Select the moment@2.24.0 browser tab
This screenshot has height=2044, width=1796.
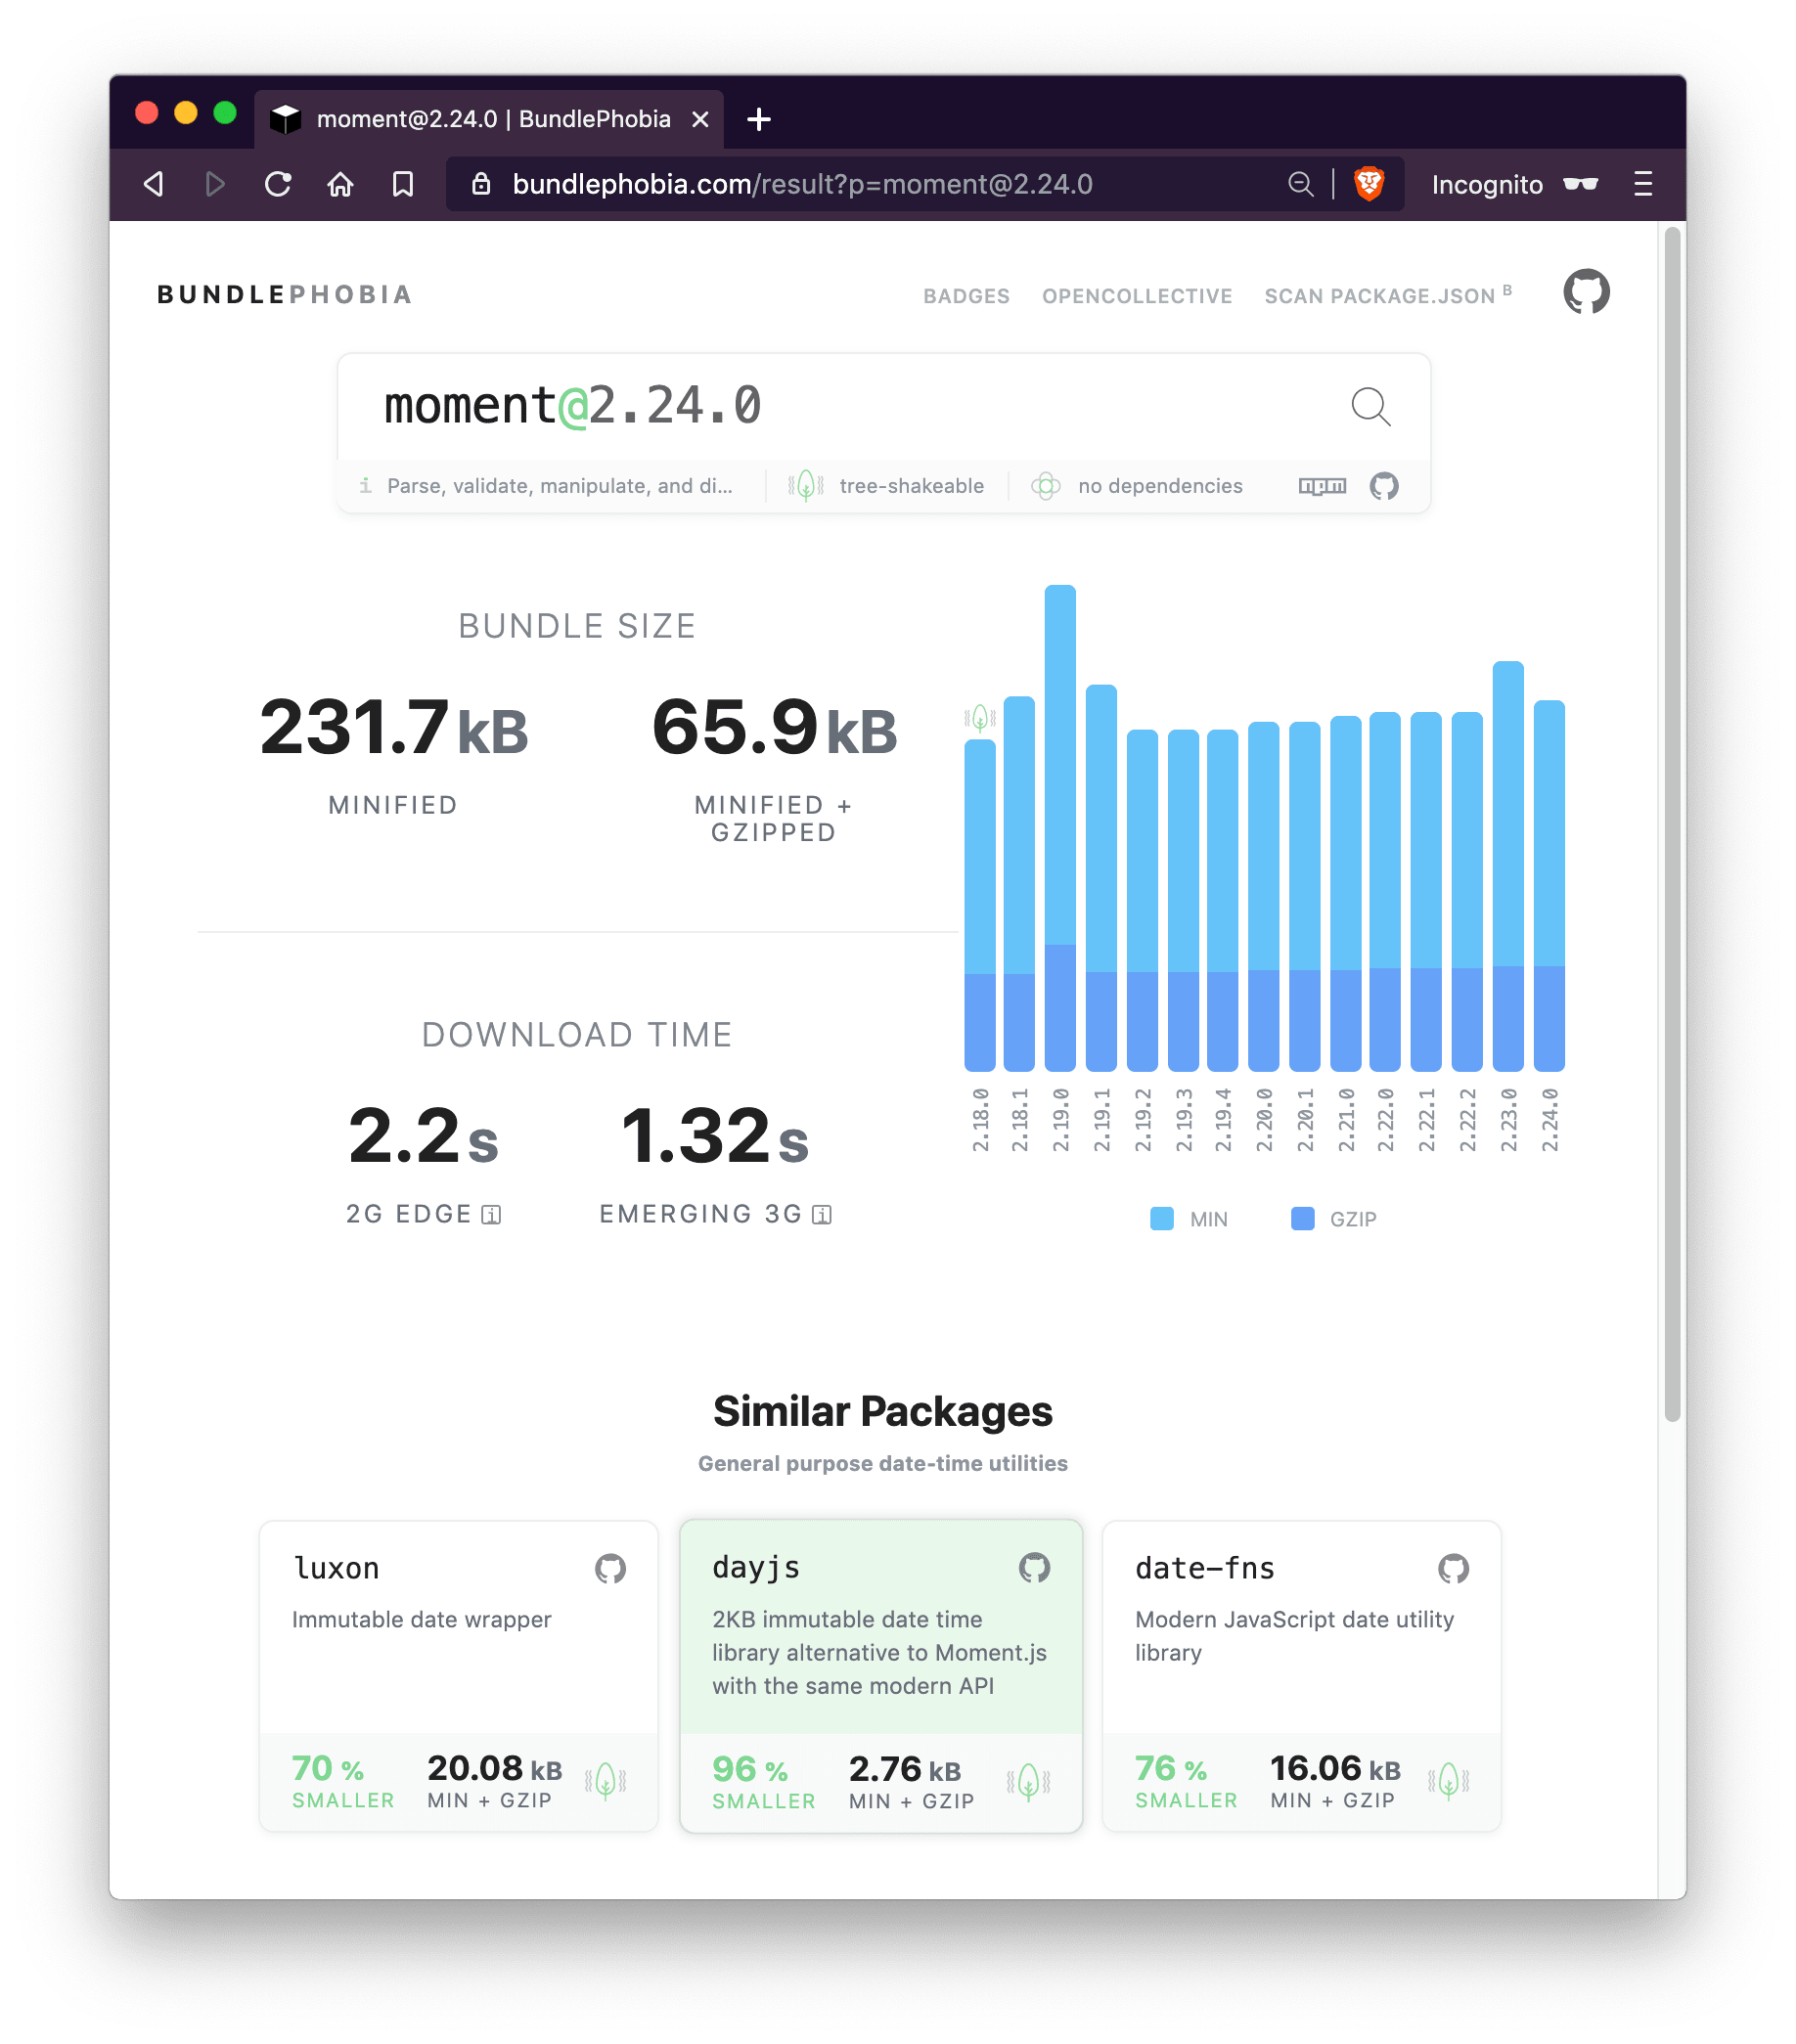(x=470, y=118)
